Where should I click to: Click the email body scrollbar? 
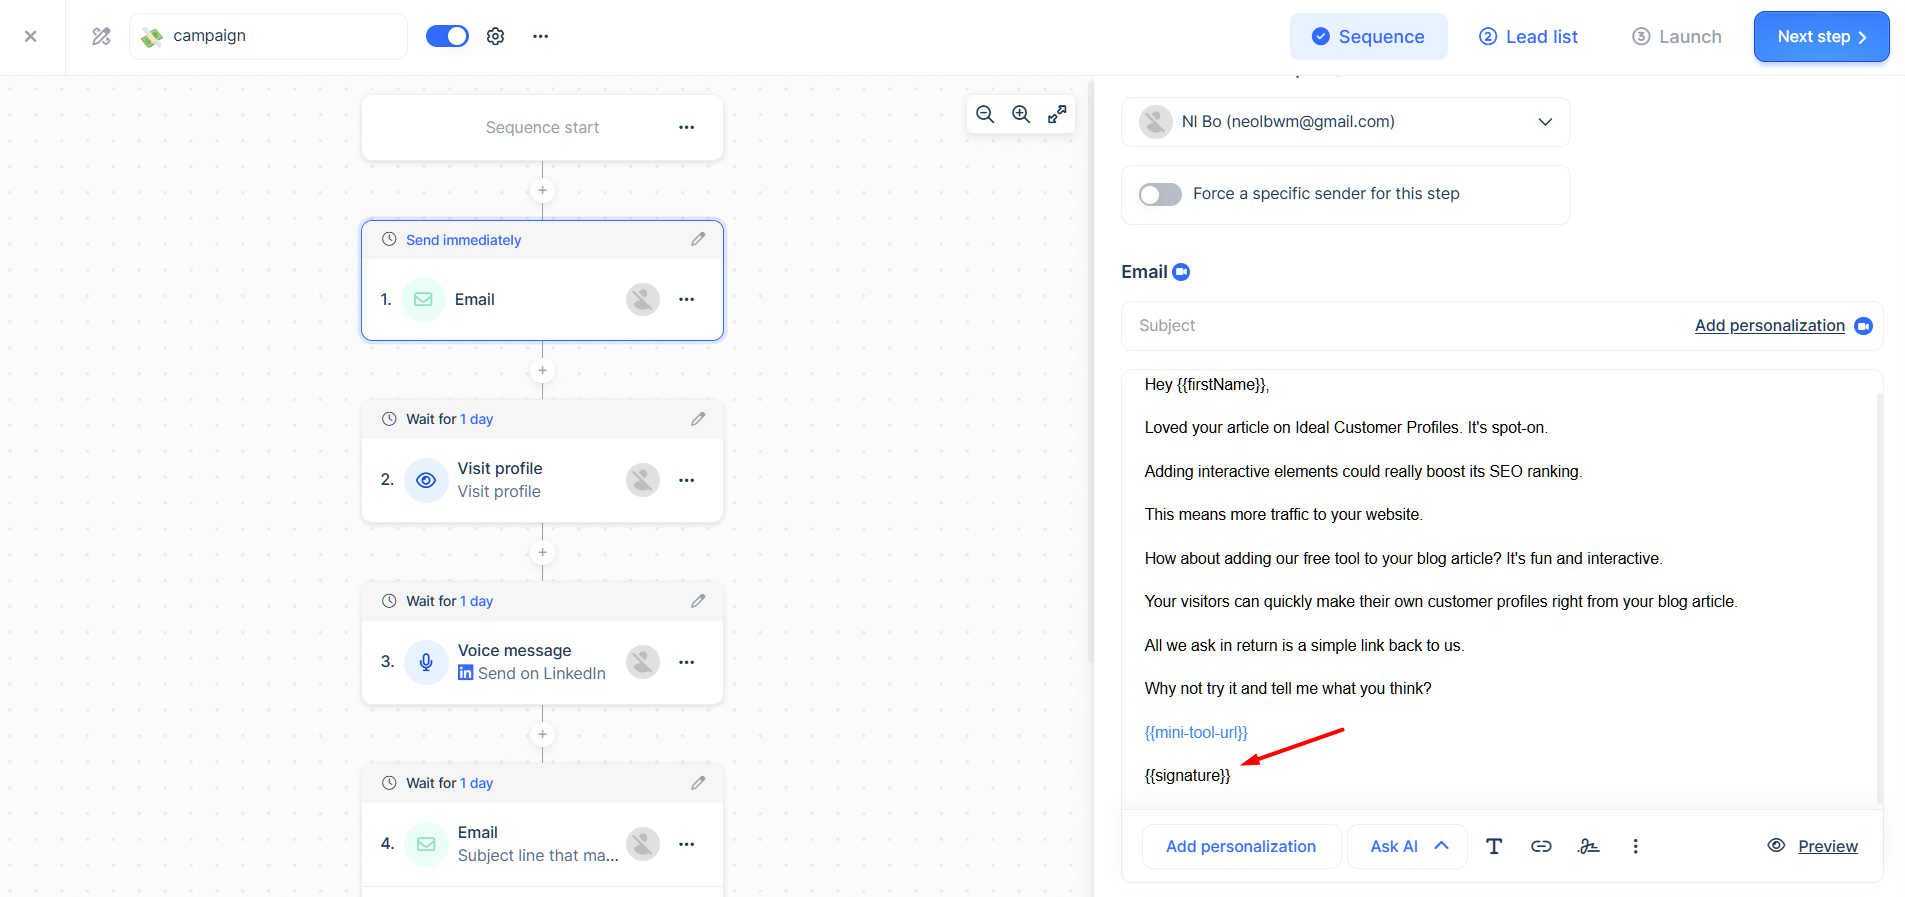pos(1879,598)
